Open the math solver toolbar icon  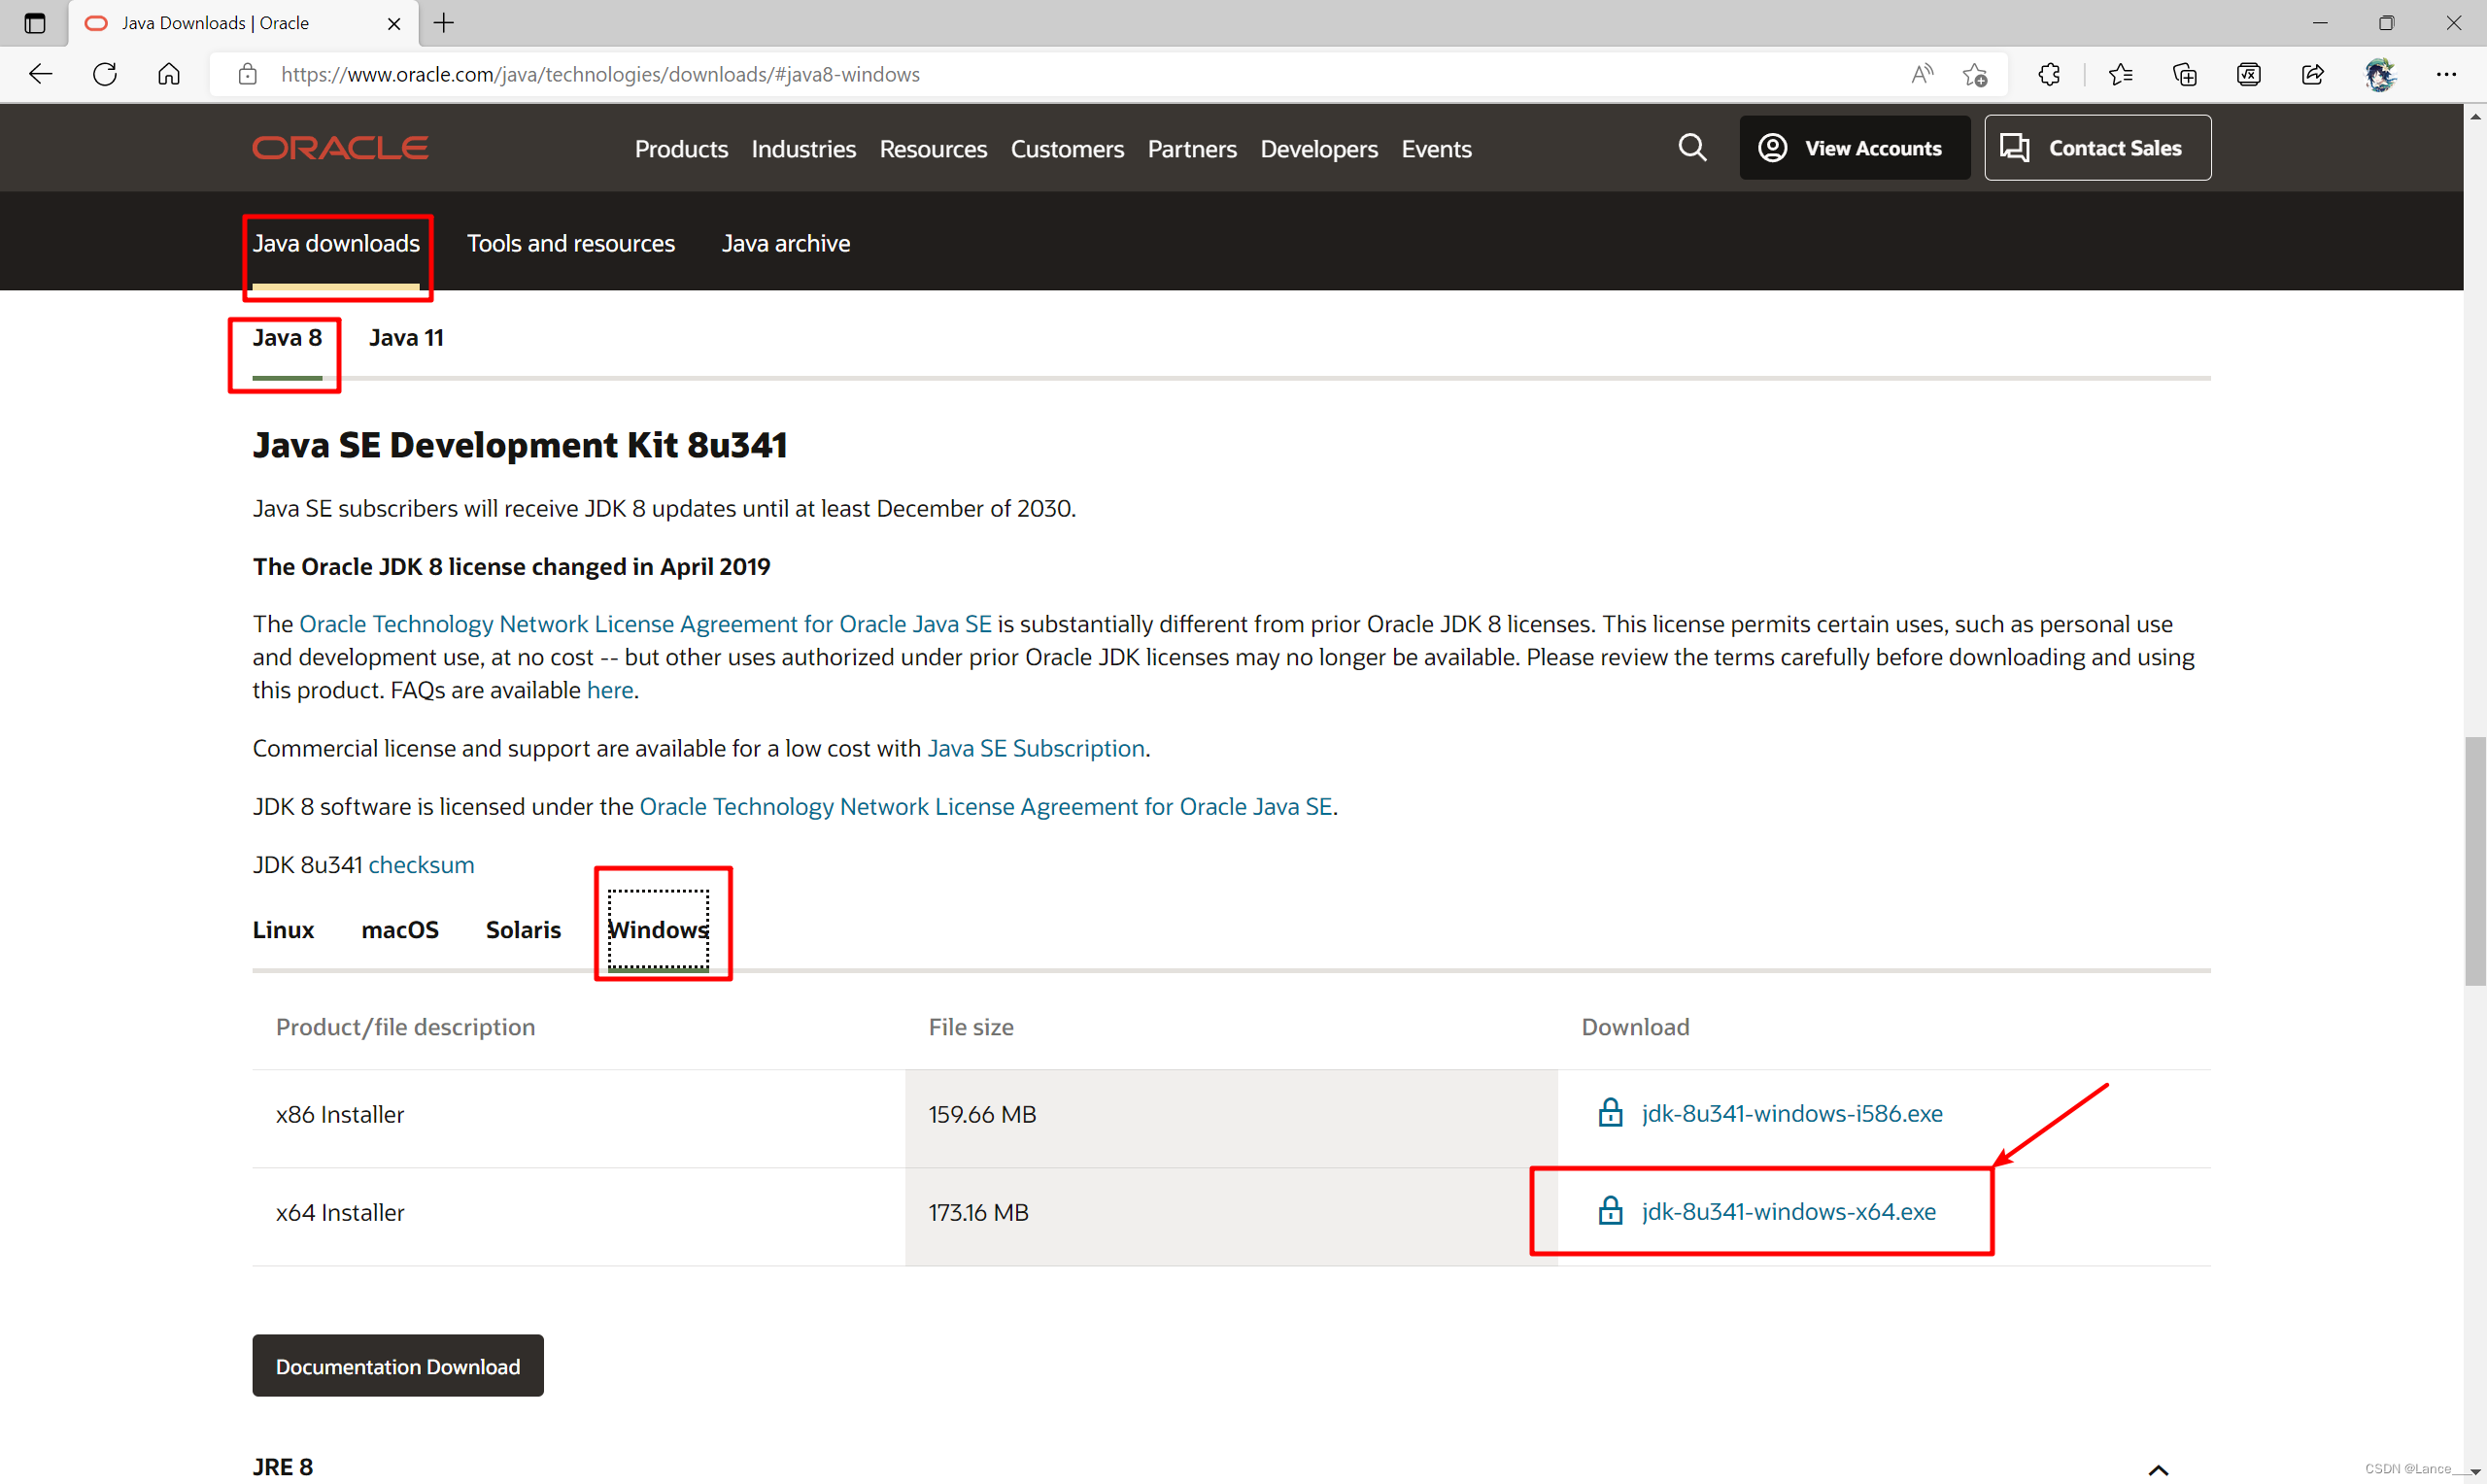[2248, 74]
